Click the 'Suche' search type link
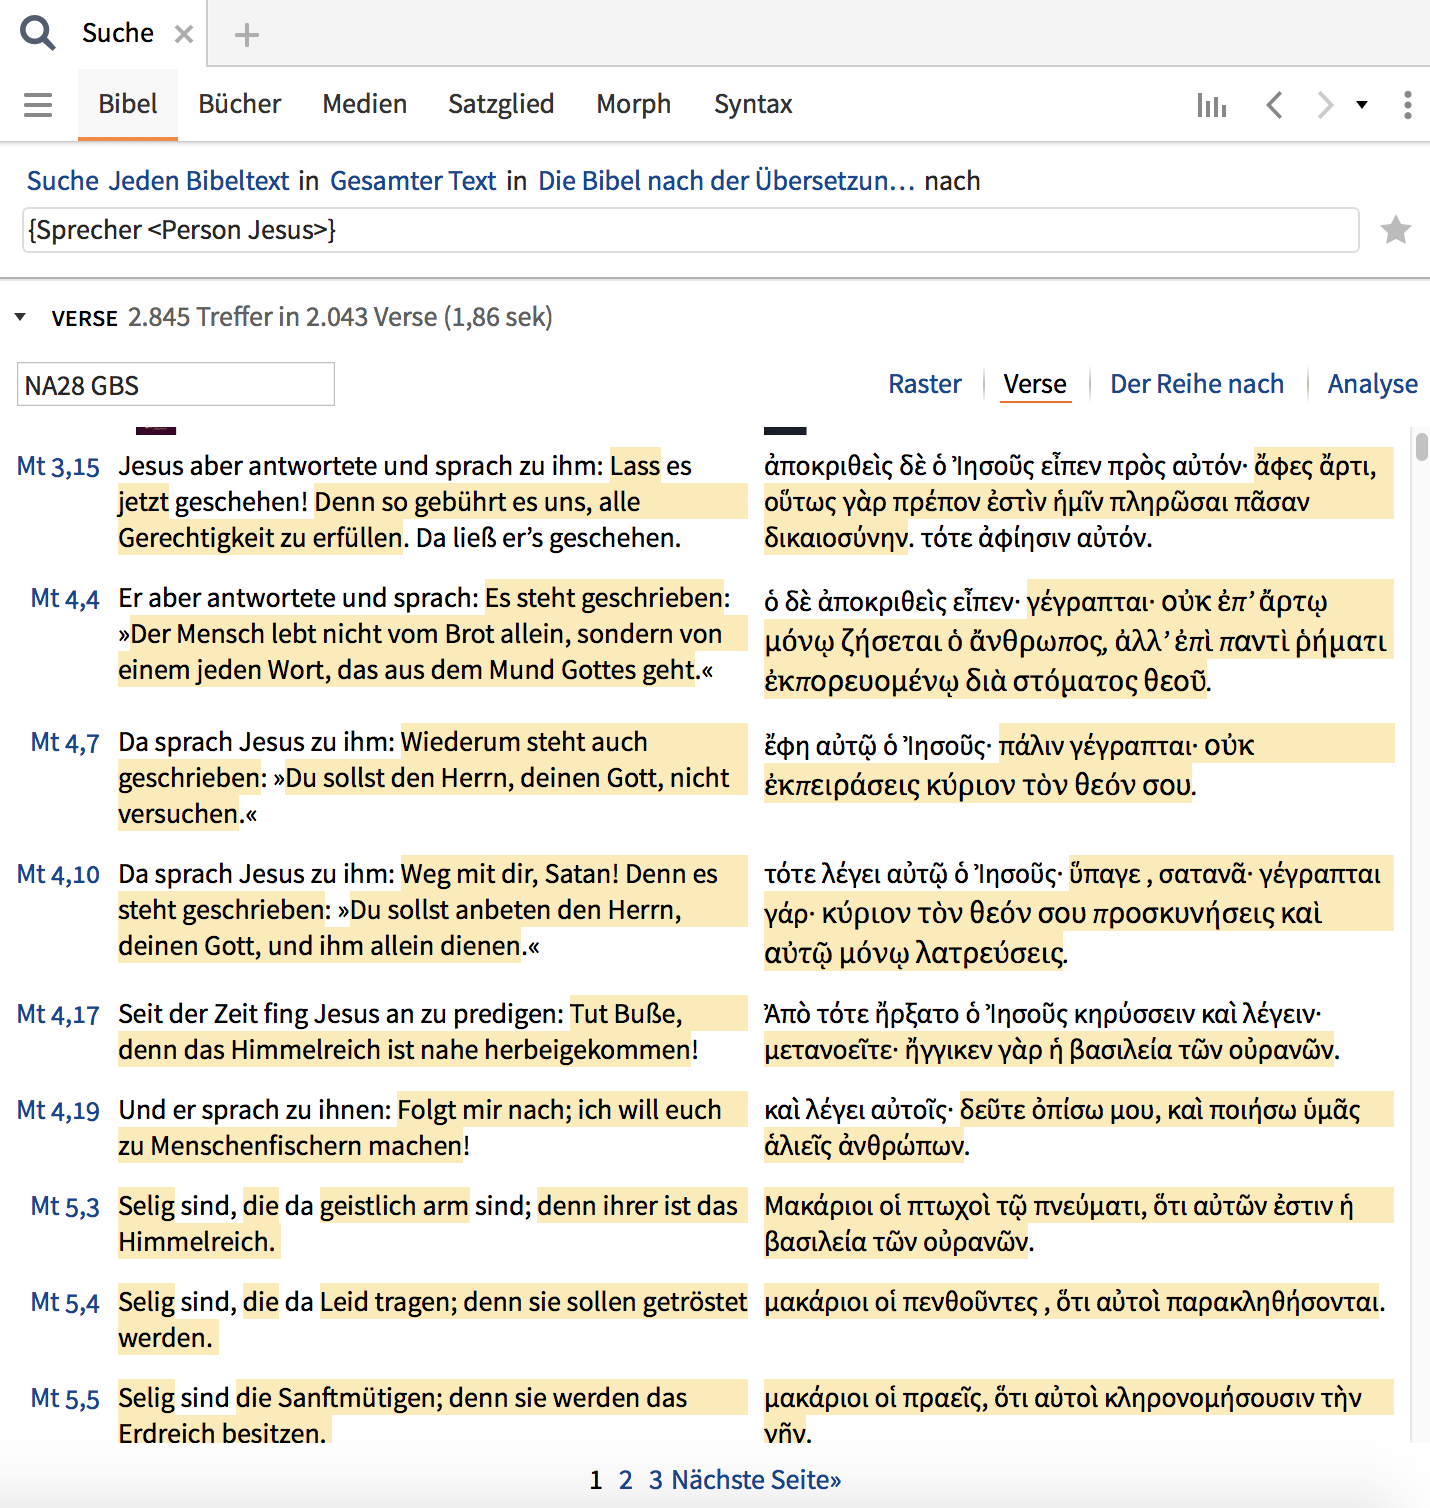Viewport: 1430px width, 1508px height. [x=63, y=181]
